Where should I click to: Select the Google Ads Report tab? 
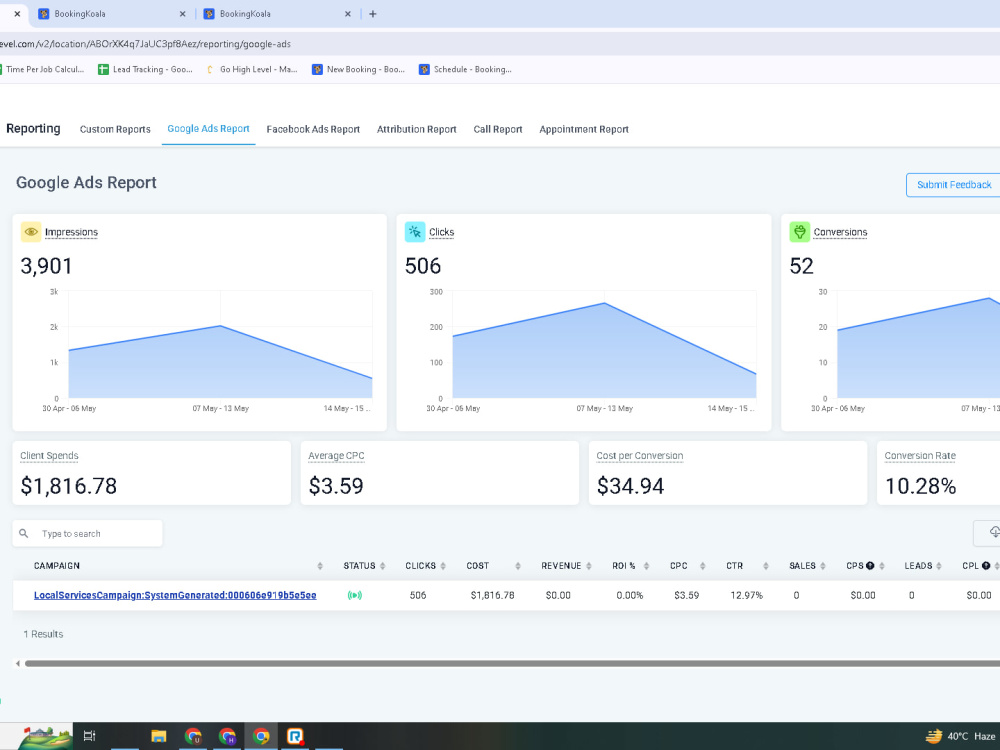(x=209, y=128)
